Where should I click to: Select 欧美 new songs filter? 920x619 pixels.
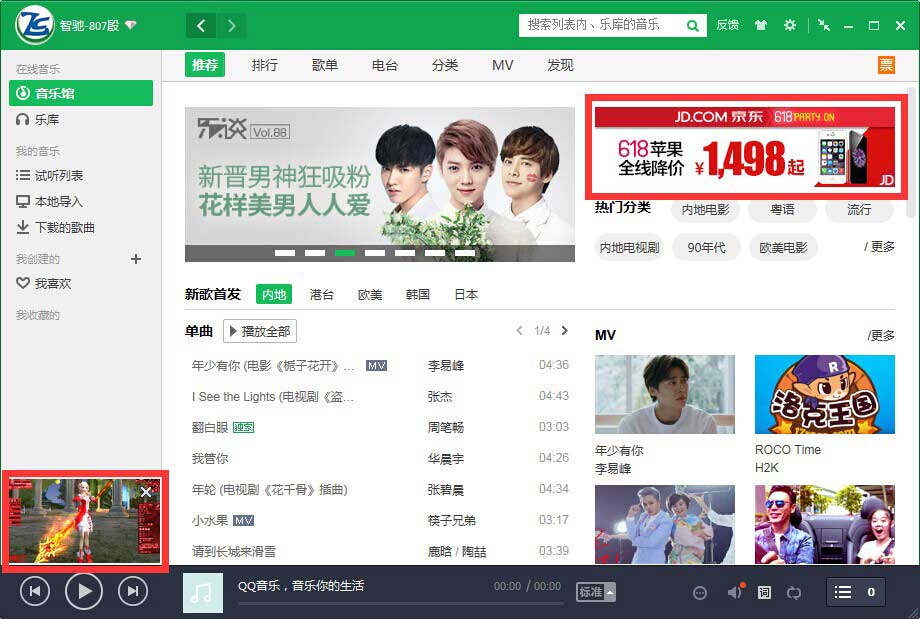click(370, 295)
